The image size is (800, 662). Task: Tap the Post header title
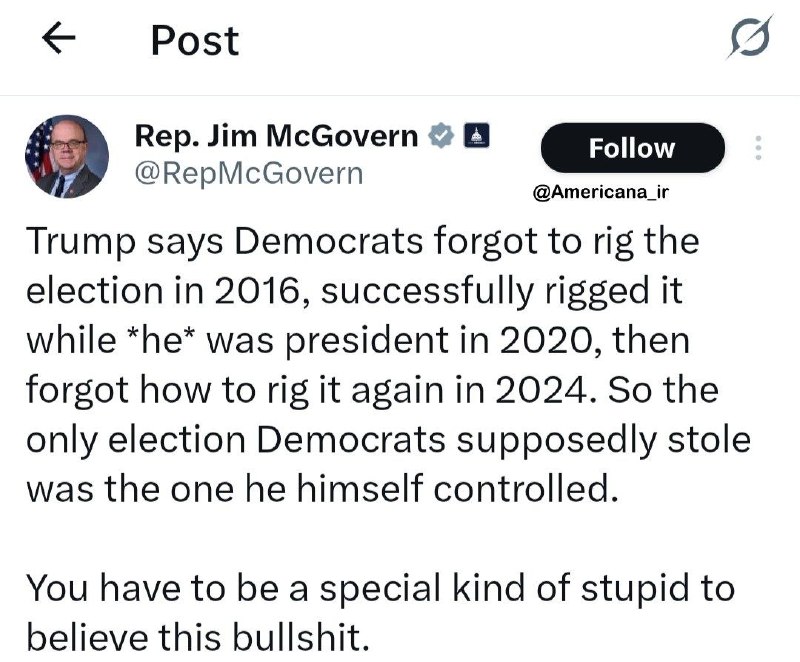click(x=195, y=41)
